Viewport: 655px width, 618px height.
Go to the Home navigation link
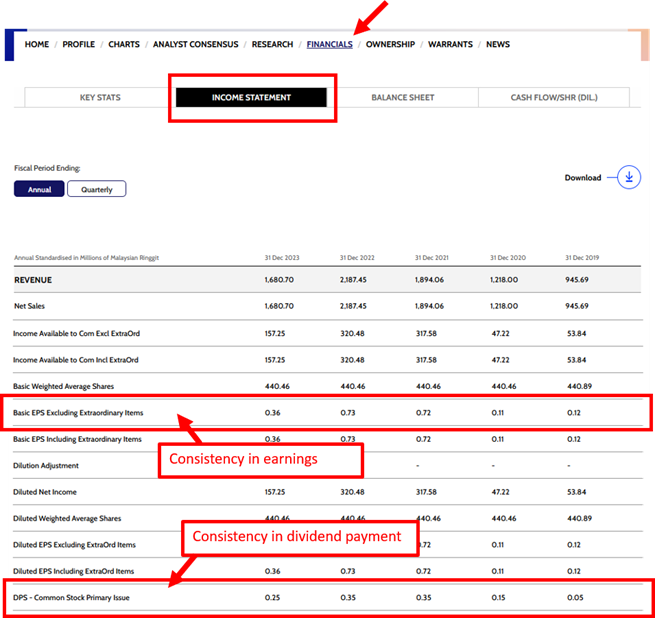pyautogui.click(x=37, y=45)
